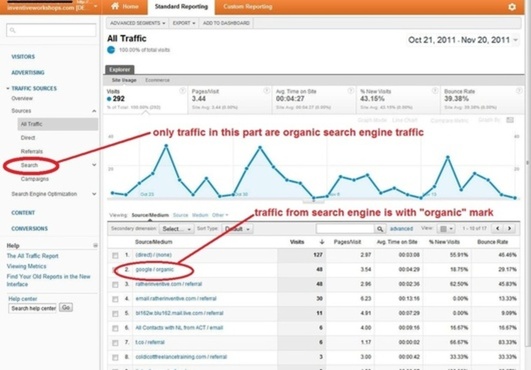Image resolution: width=531 pixels, height=370 pixels.
Task: Open google / organic source link
Action: (154, 270)
